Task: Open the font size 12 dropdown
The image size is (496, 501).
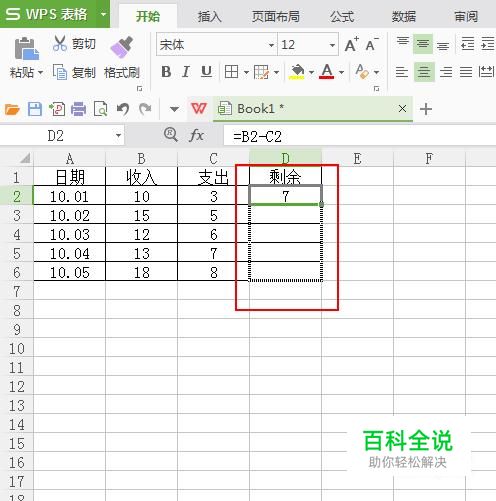Action: click(x=332, y=45)
